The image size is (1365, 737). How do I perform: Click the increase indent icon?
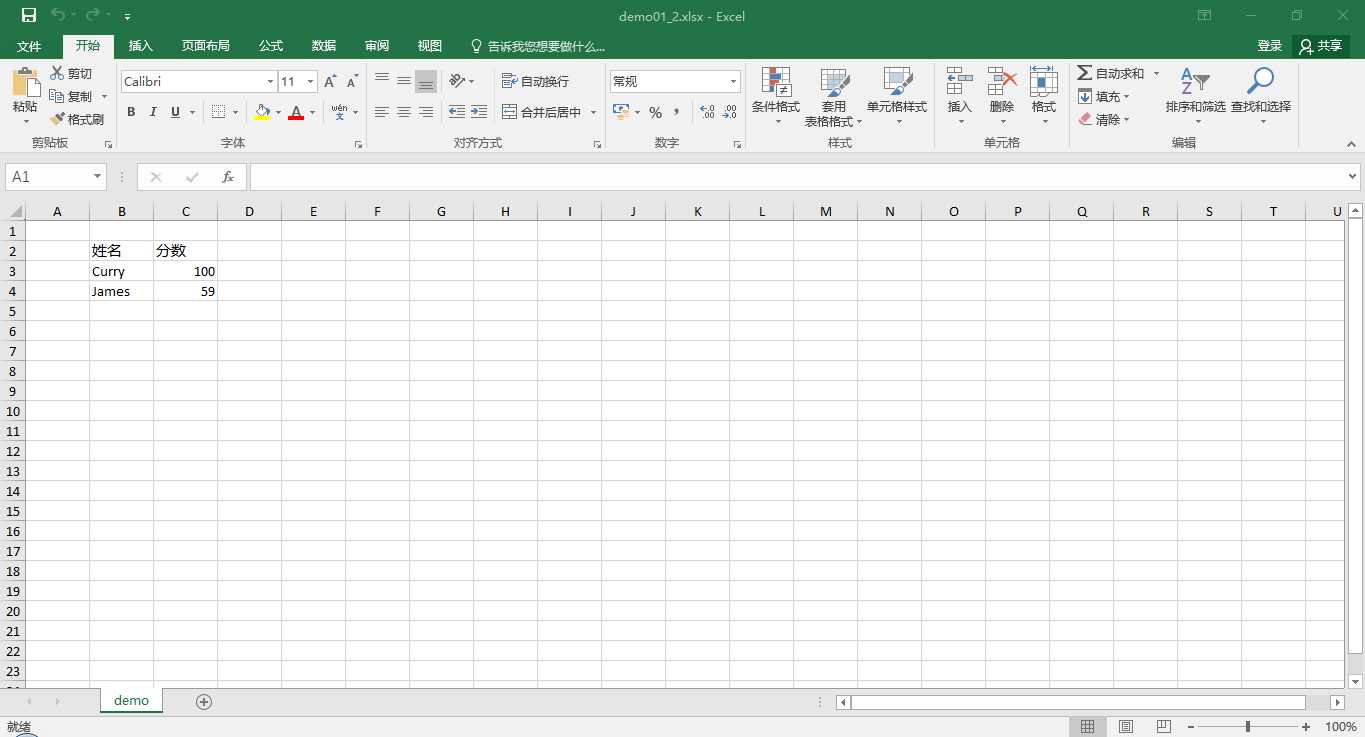pyautogui.click(x=479, y=112)
